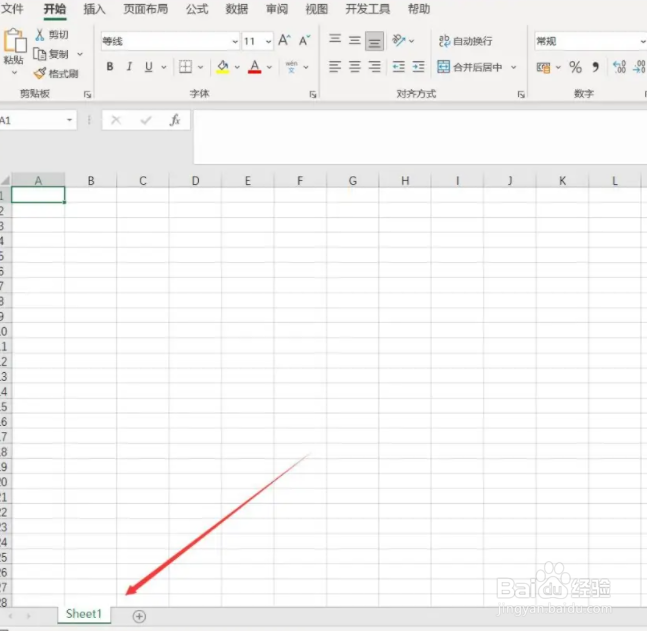Screen dimensions: 647x631
Task: Click the accounting number format icon
Action: (x=543, y=67)
